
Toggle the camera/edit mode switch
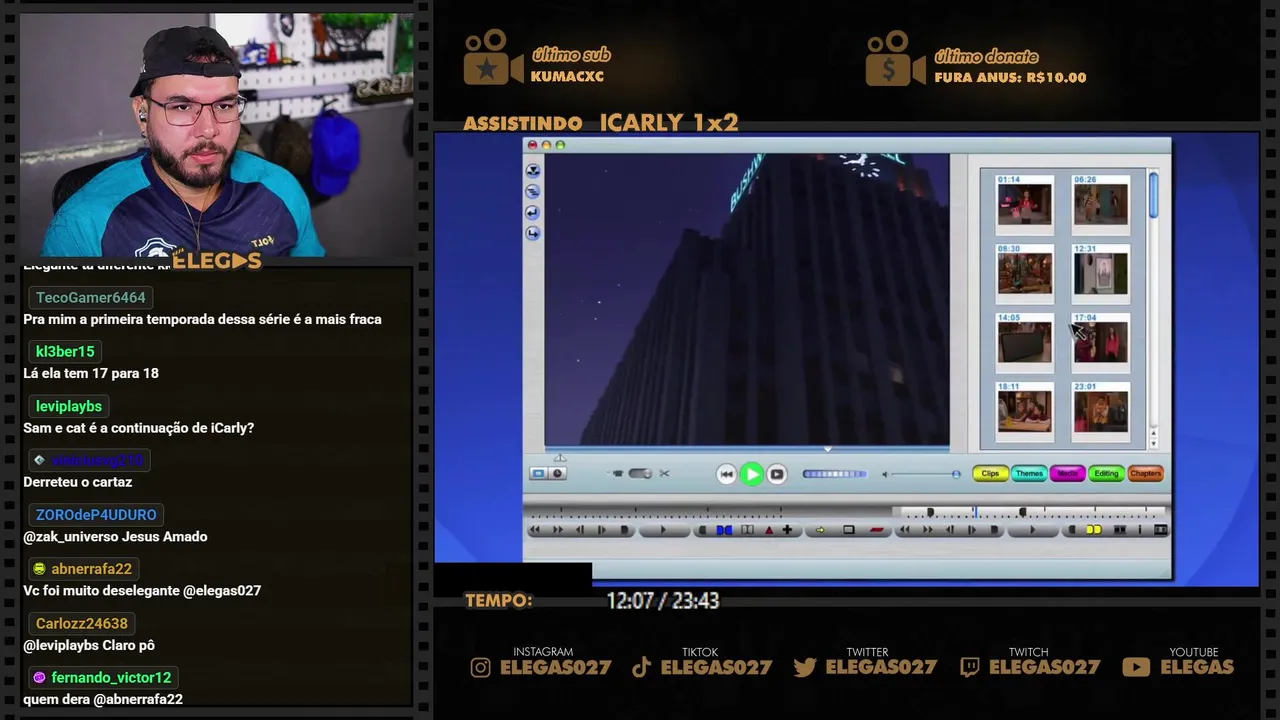(x=640, y=473)
